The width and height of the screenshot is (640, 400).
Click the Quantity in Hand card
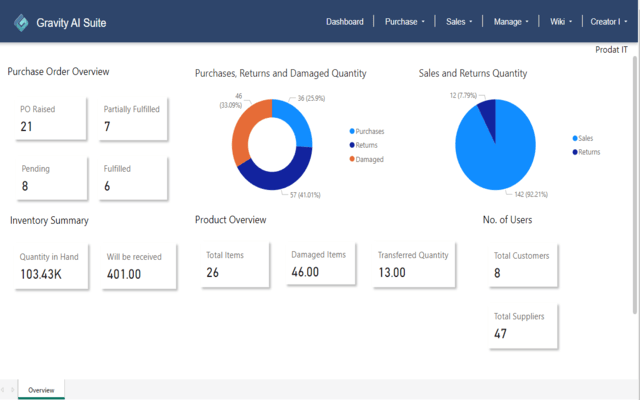coord(49,265)
